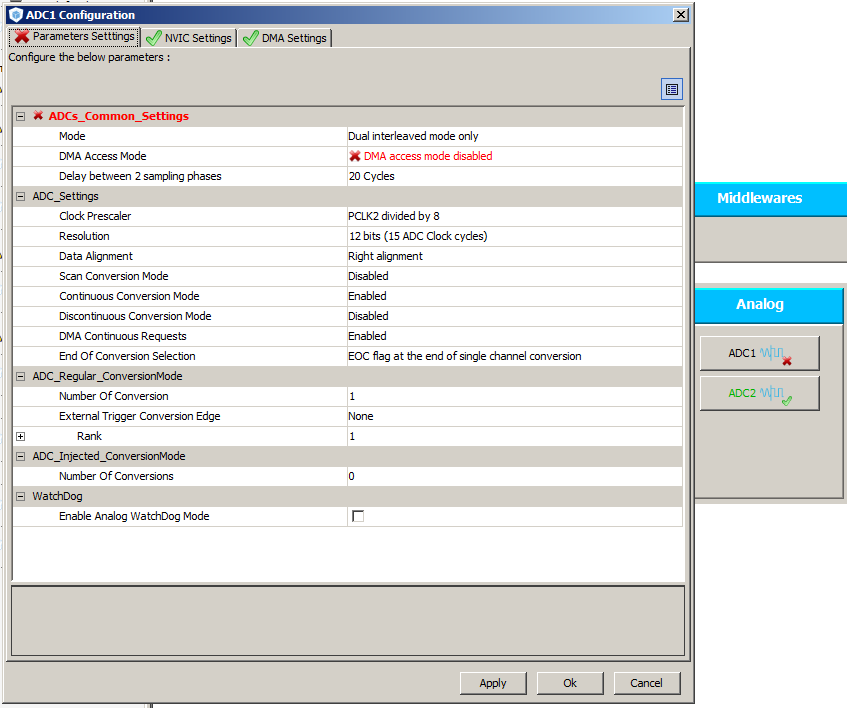Select the DMA Continuous Requests label
Viewport: 847px width, 708px height.
pyautogui.click(x=123, y=336)
